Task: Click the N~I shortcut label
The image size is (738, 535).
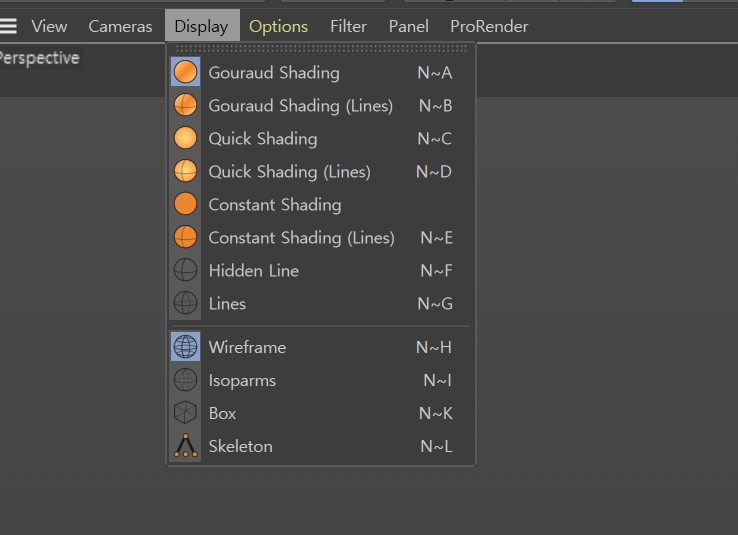Action: point(438,380)
